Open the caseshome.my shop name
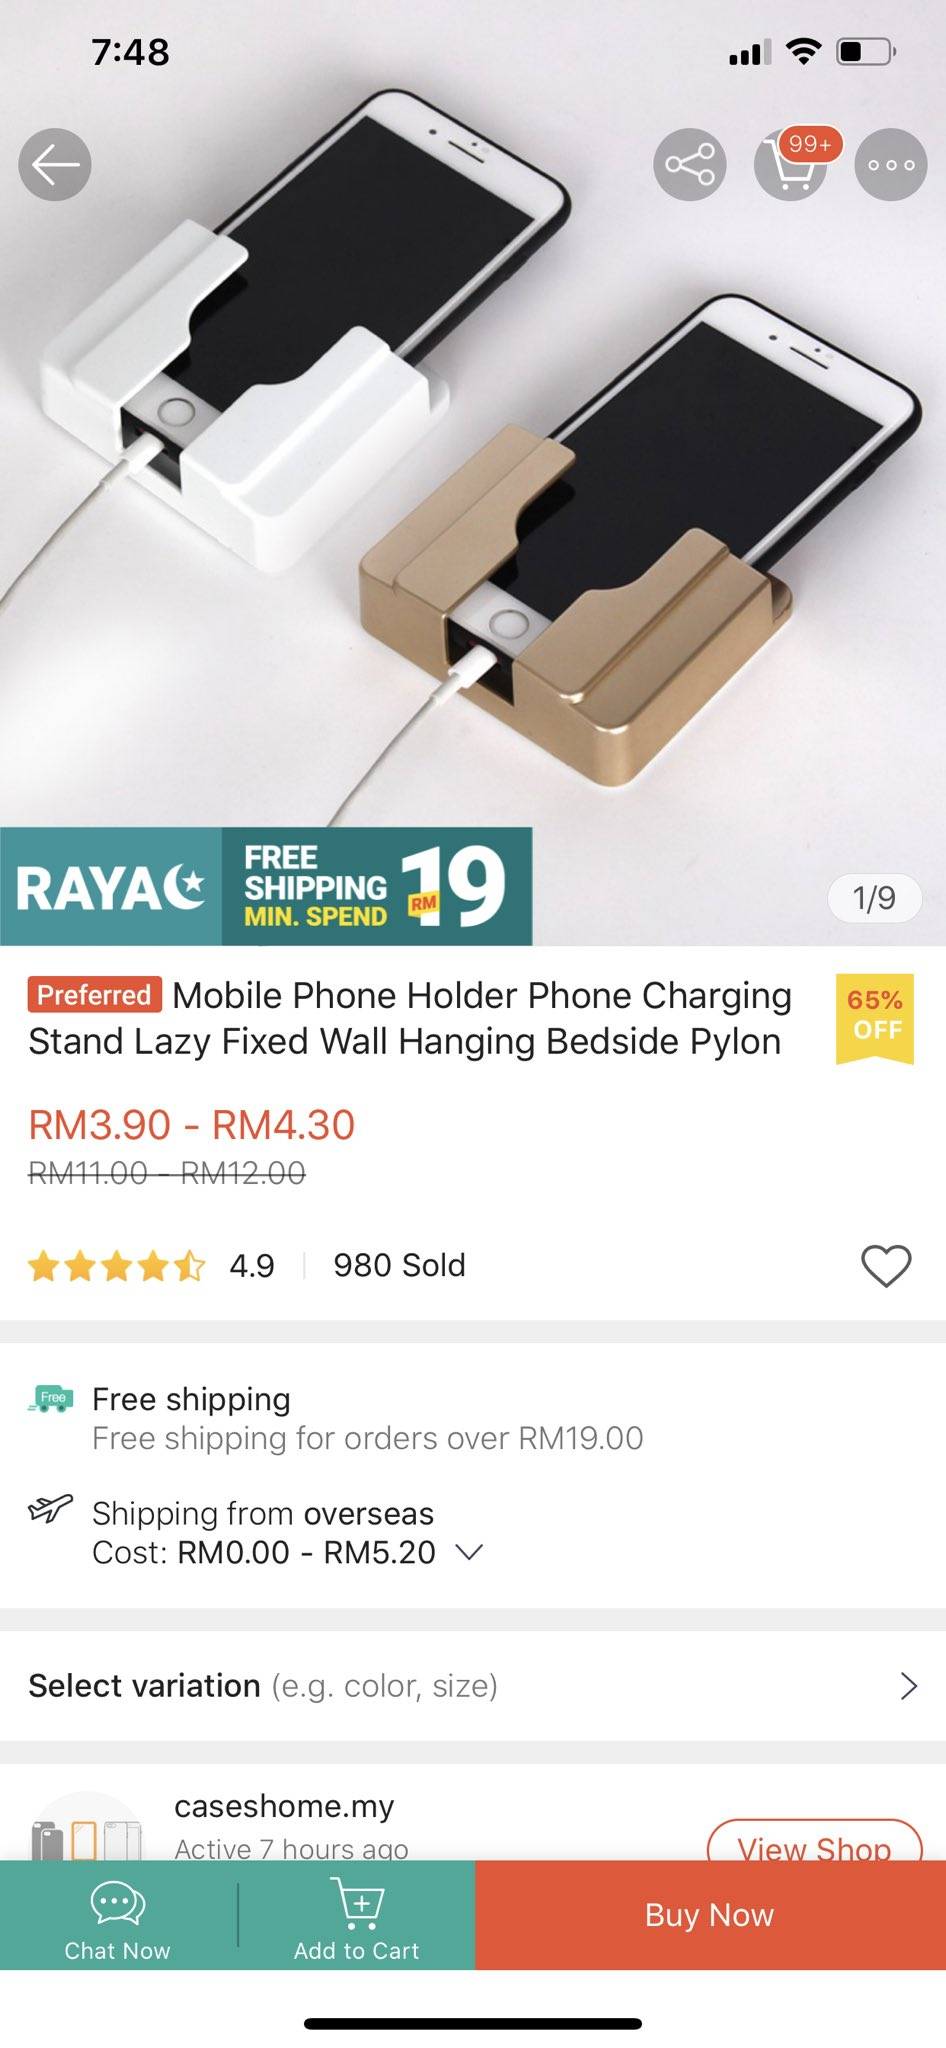This screenshot has height=2048, width=946. point(284,1806)
